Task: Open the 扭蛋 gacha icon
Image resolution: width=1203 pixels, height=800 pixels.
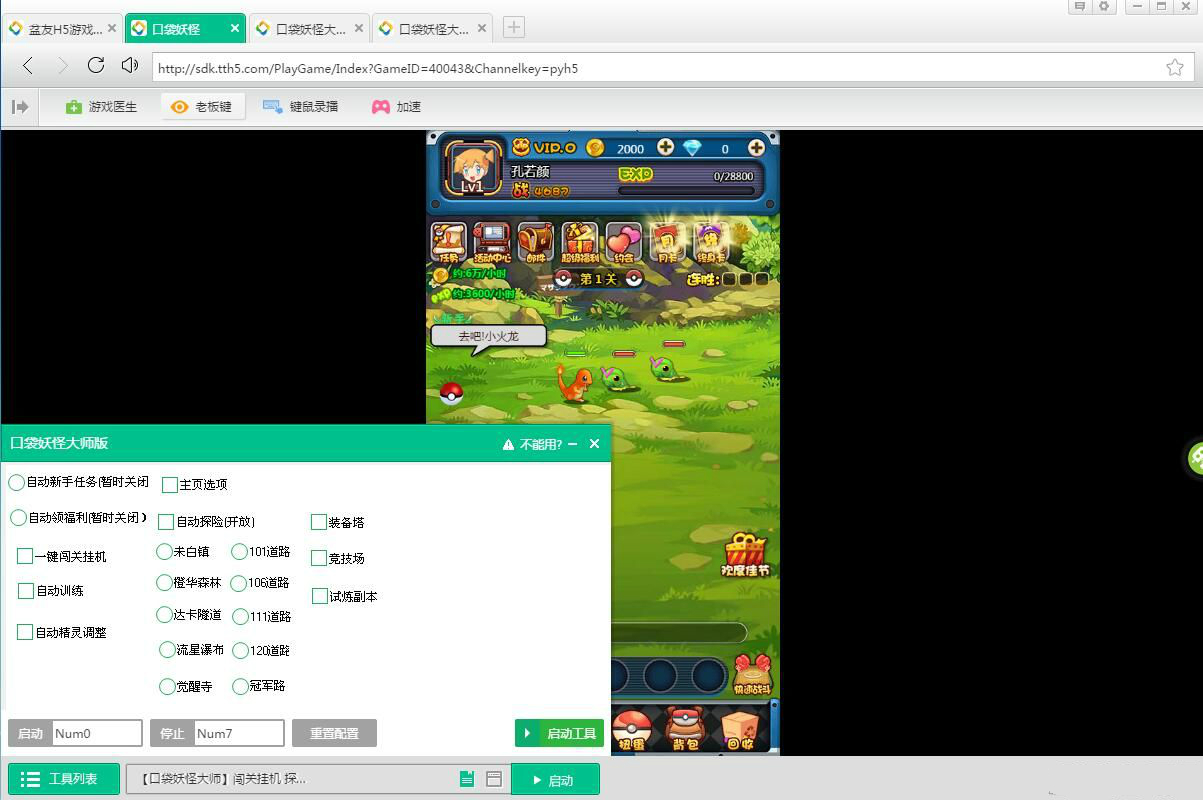Action: 631,729
